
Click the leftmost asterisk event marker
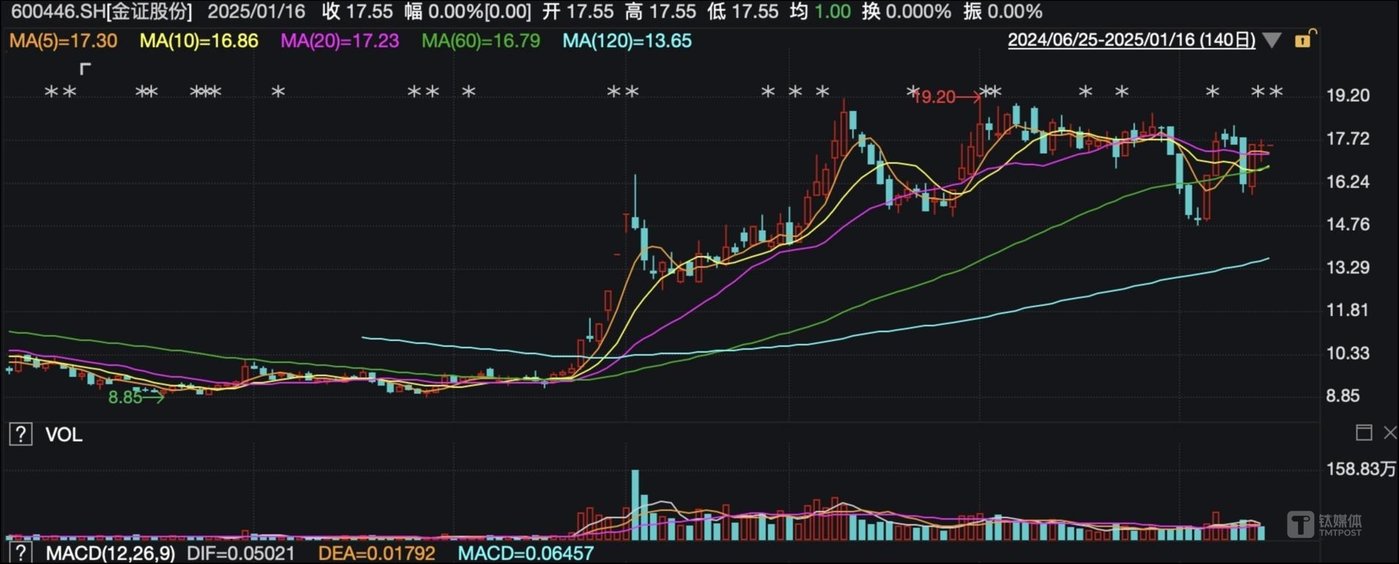52,92
